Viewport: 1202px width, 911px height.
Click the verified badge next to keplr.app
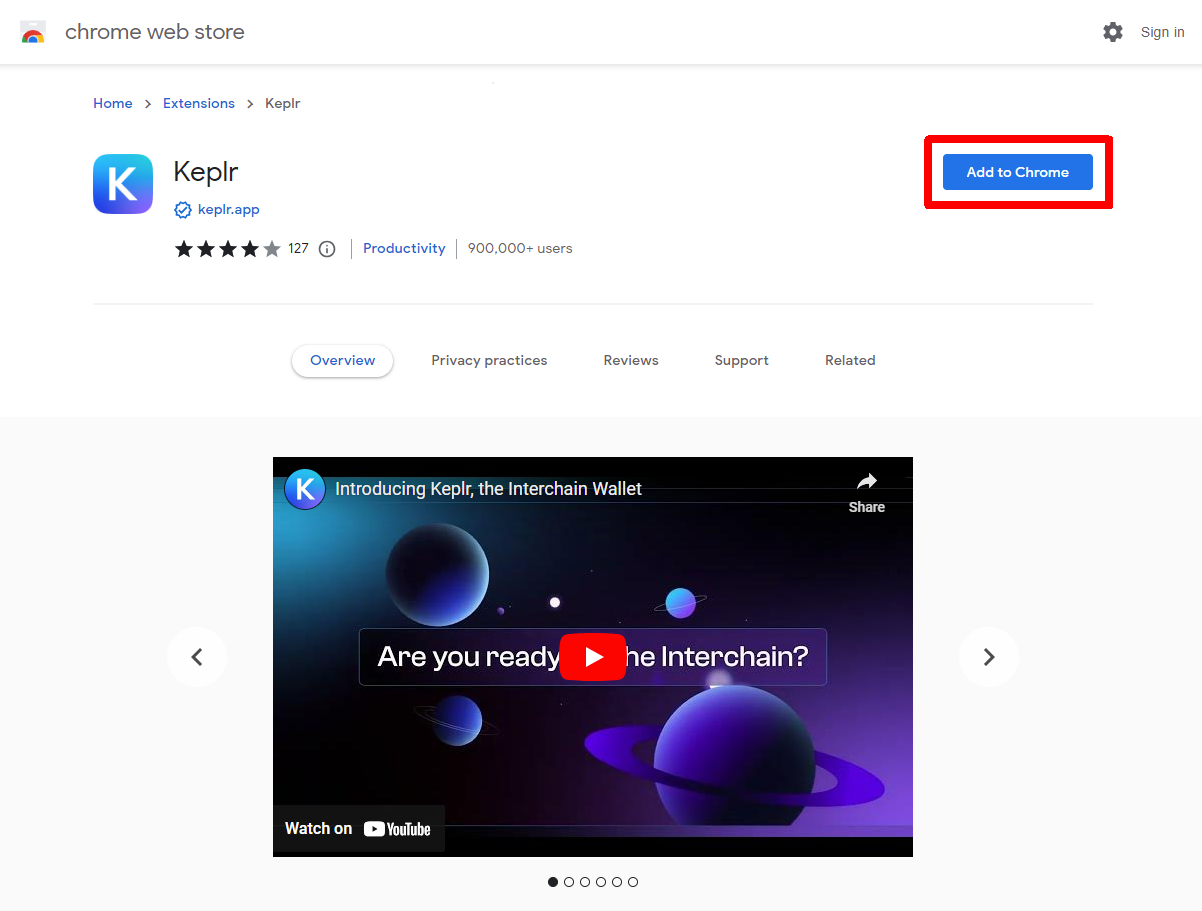(x=183, y=210)
